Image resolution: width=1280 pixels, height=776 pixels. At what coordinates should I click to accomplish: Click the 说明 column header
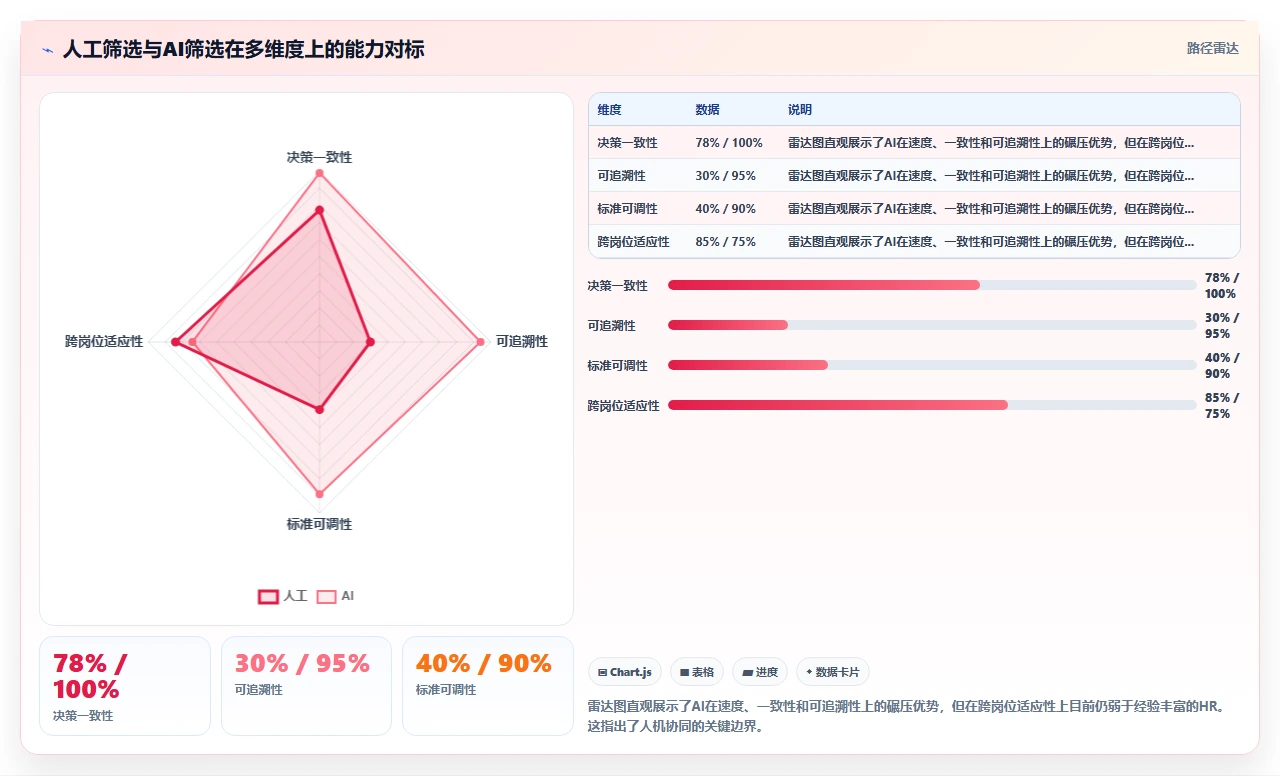click(x=800, y=110)
